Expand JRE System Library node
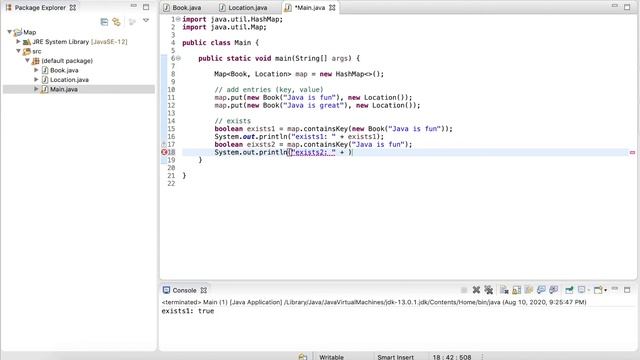This screenshot has height=360, width=640. click(18, 42)
